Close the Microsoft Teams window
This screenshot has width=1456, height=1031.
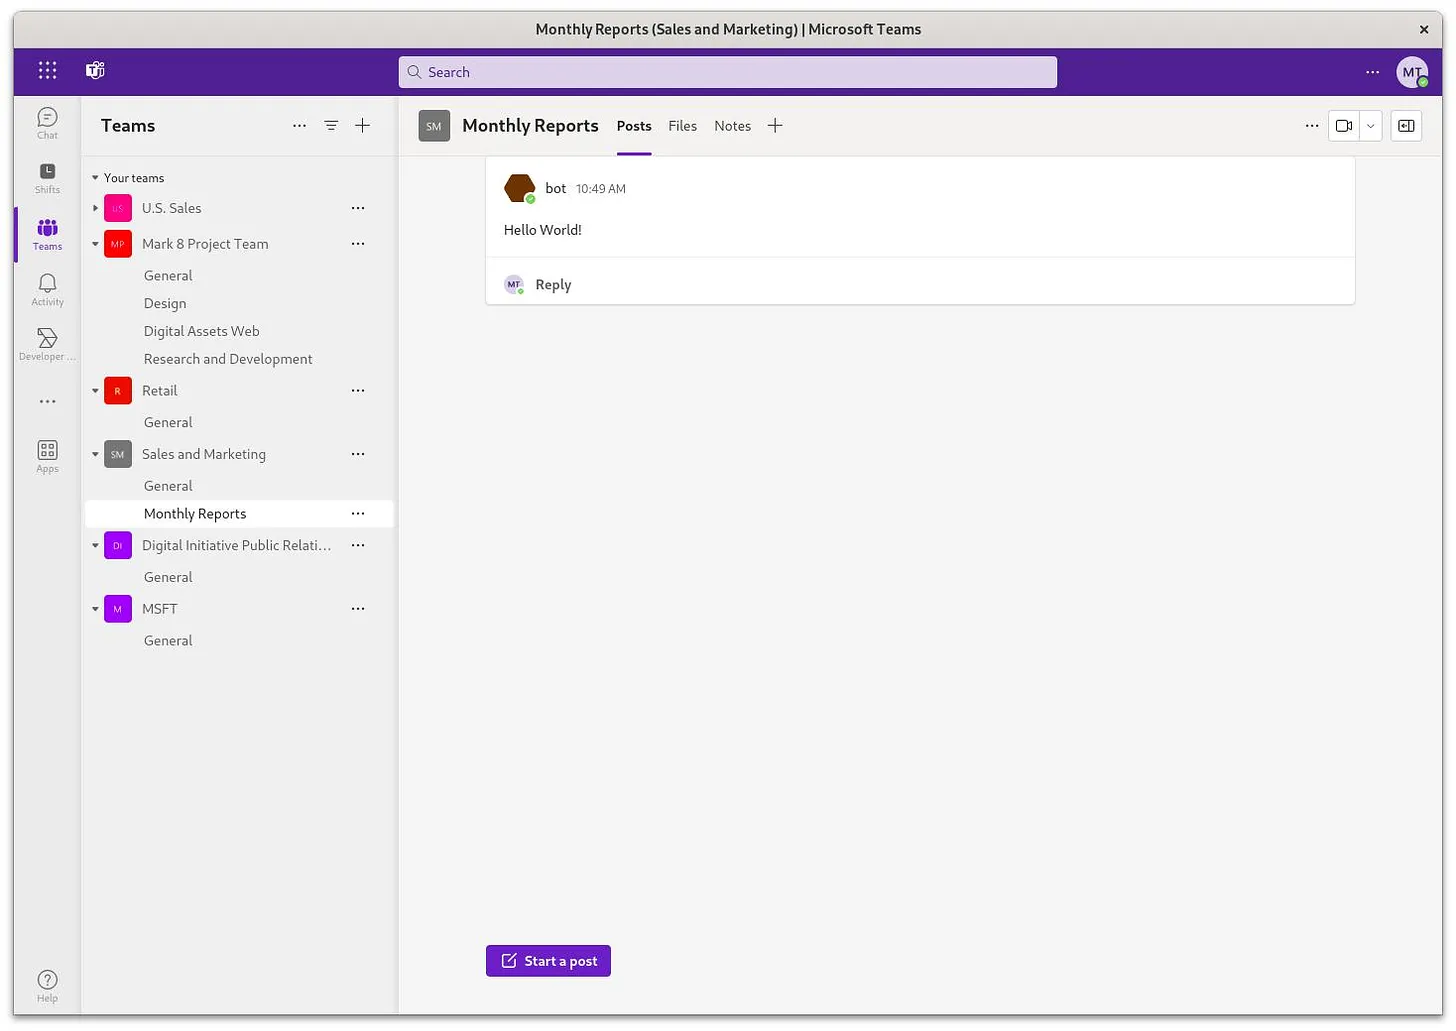[1424, 29]
